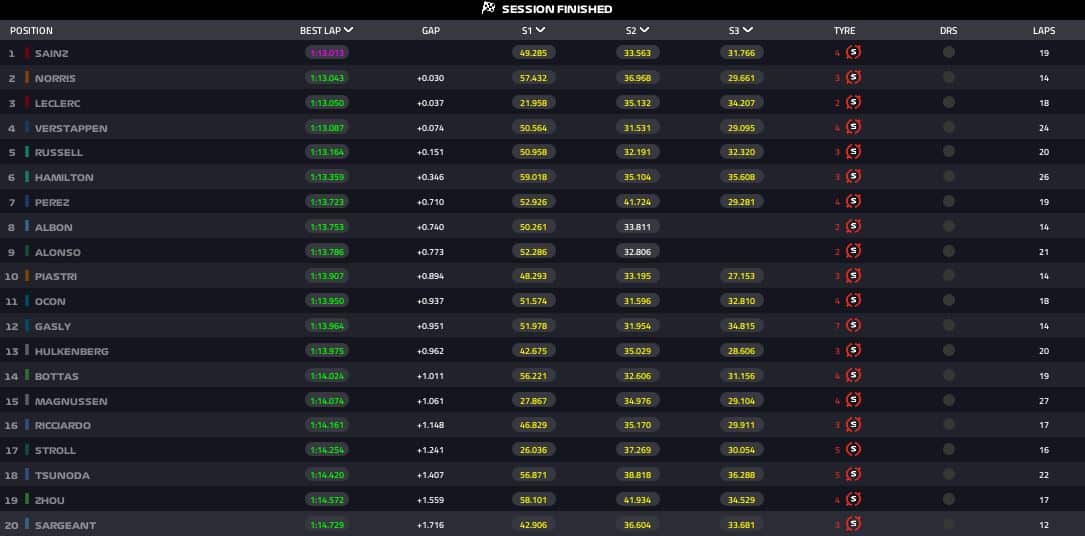Click the Gap column header
1085x536 pixels.
tap(430, 30)
